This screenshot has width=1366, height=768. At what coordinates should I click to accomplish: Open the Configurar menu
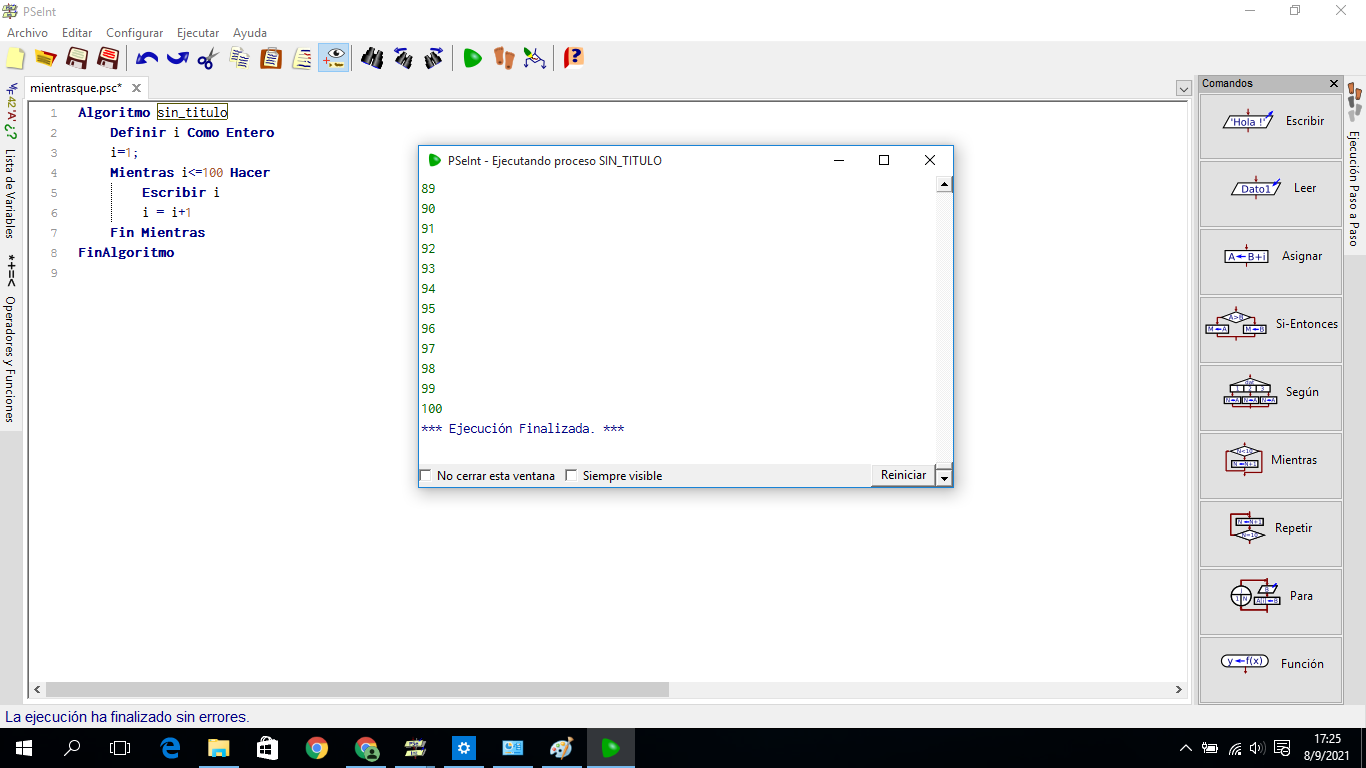[x=134, y=33]
